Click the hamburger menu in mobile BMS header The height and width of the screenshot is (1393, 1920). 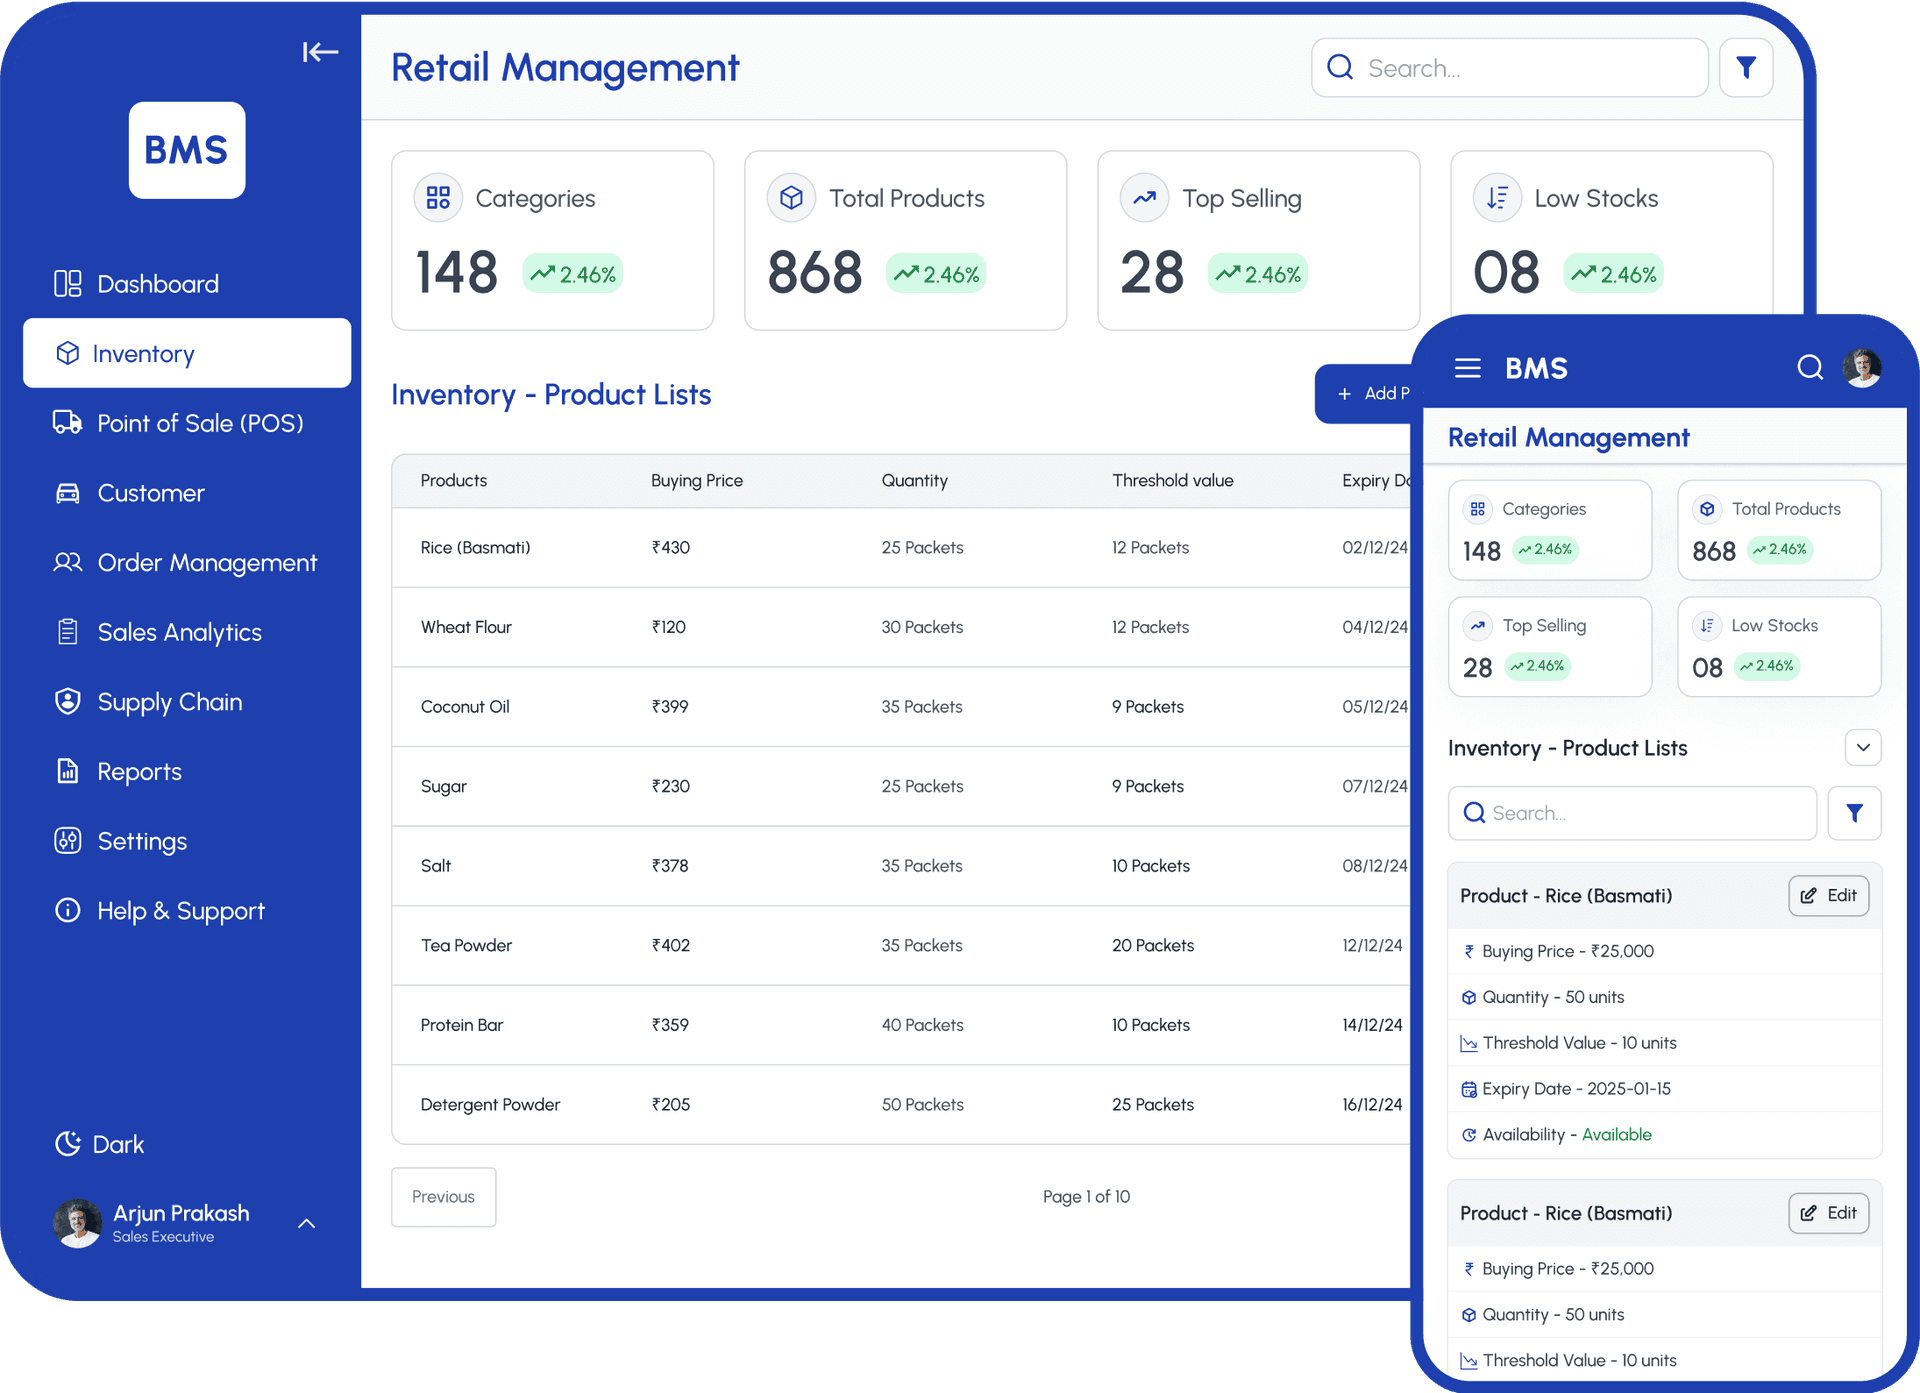pos(1467,367)
